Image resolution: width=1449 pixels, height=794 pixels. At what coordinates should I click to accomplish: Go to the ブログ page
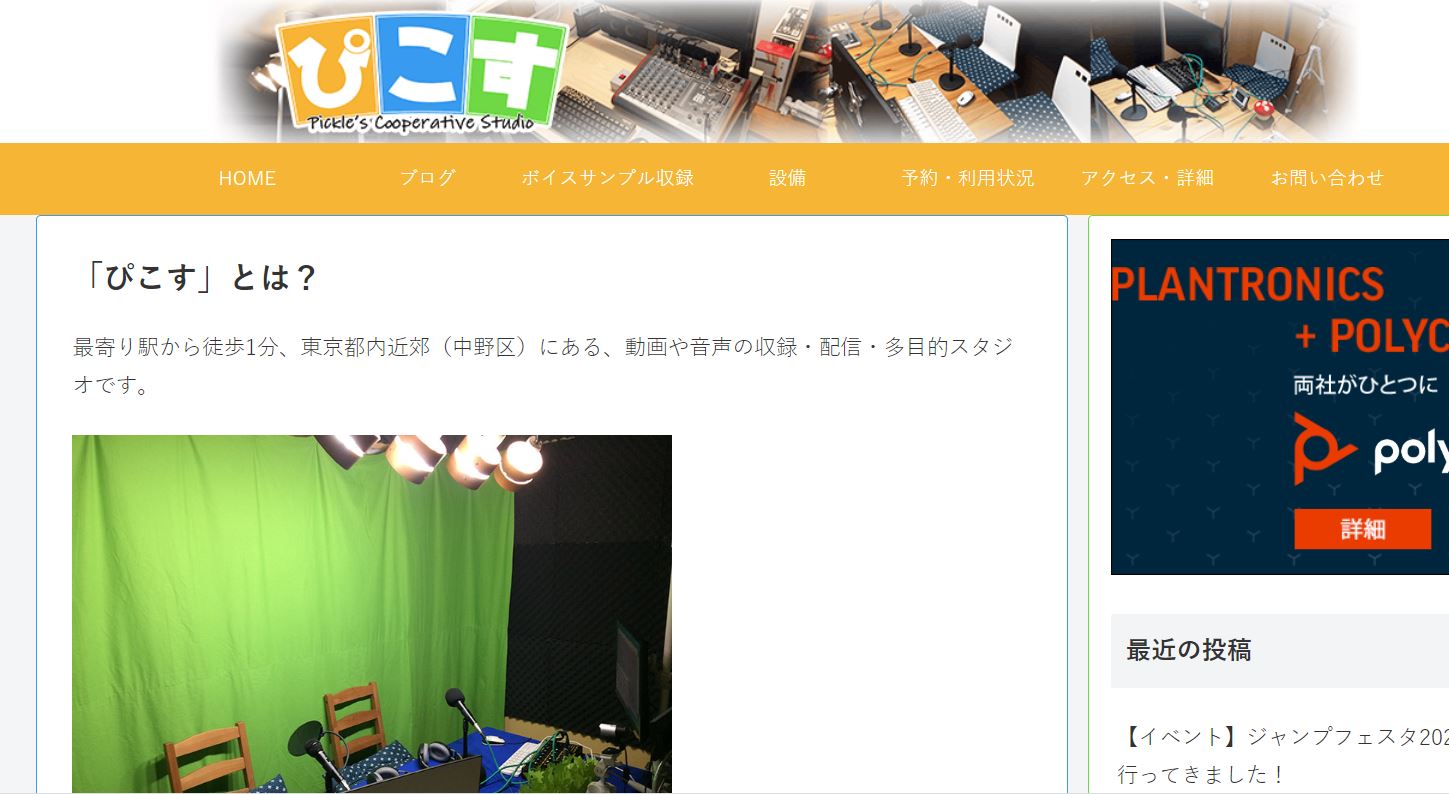coord(428,178)
